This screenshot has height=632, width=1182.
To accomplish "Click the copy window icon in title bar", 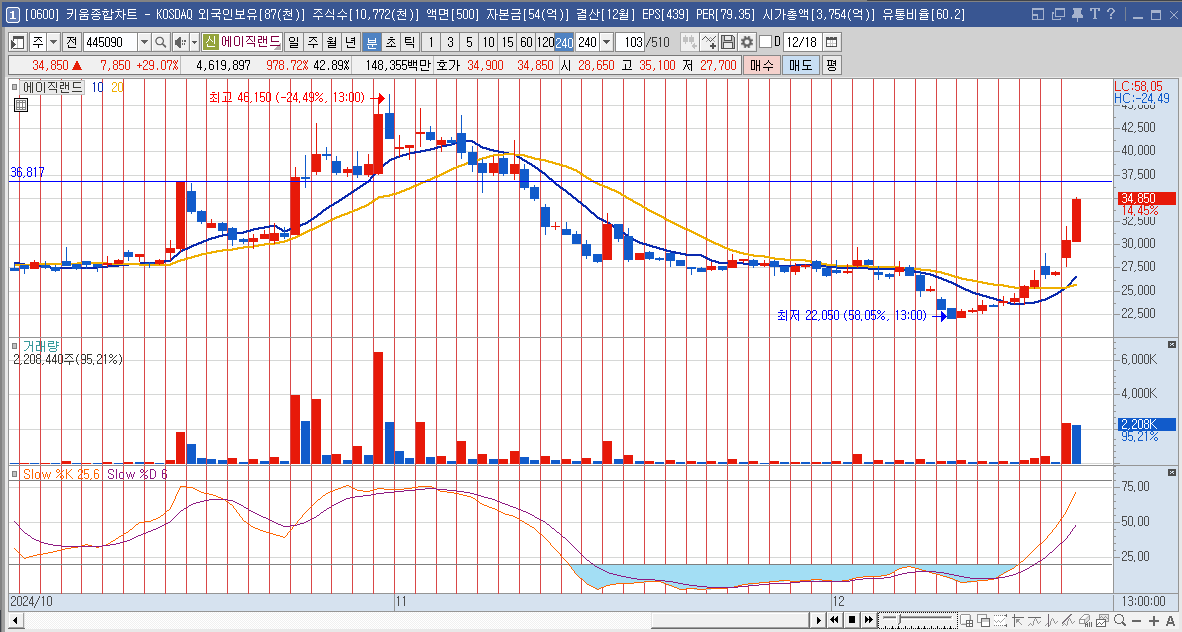I will [1058, 14].
